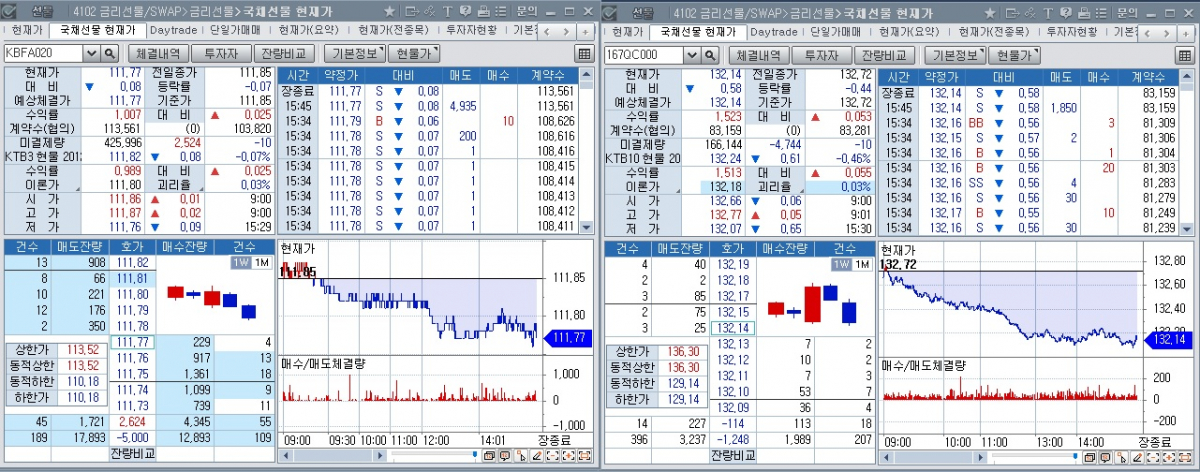Click the help question icon in right window
The height and width of the screenshot is (472, 1200).
pos(1068,11)
